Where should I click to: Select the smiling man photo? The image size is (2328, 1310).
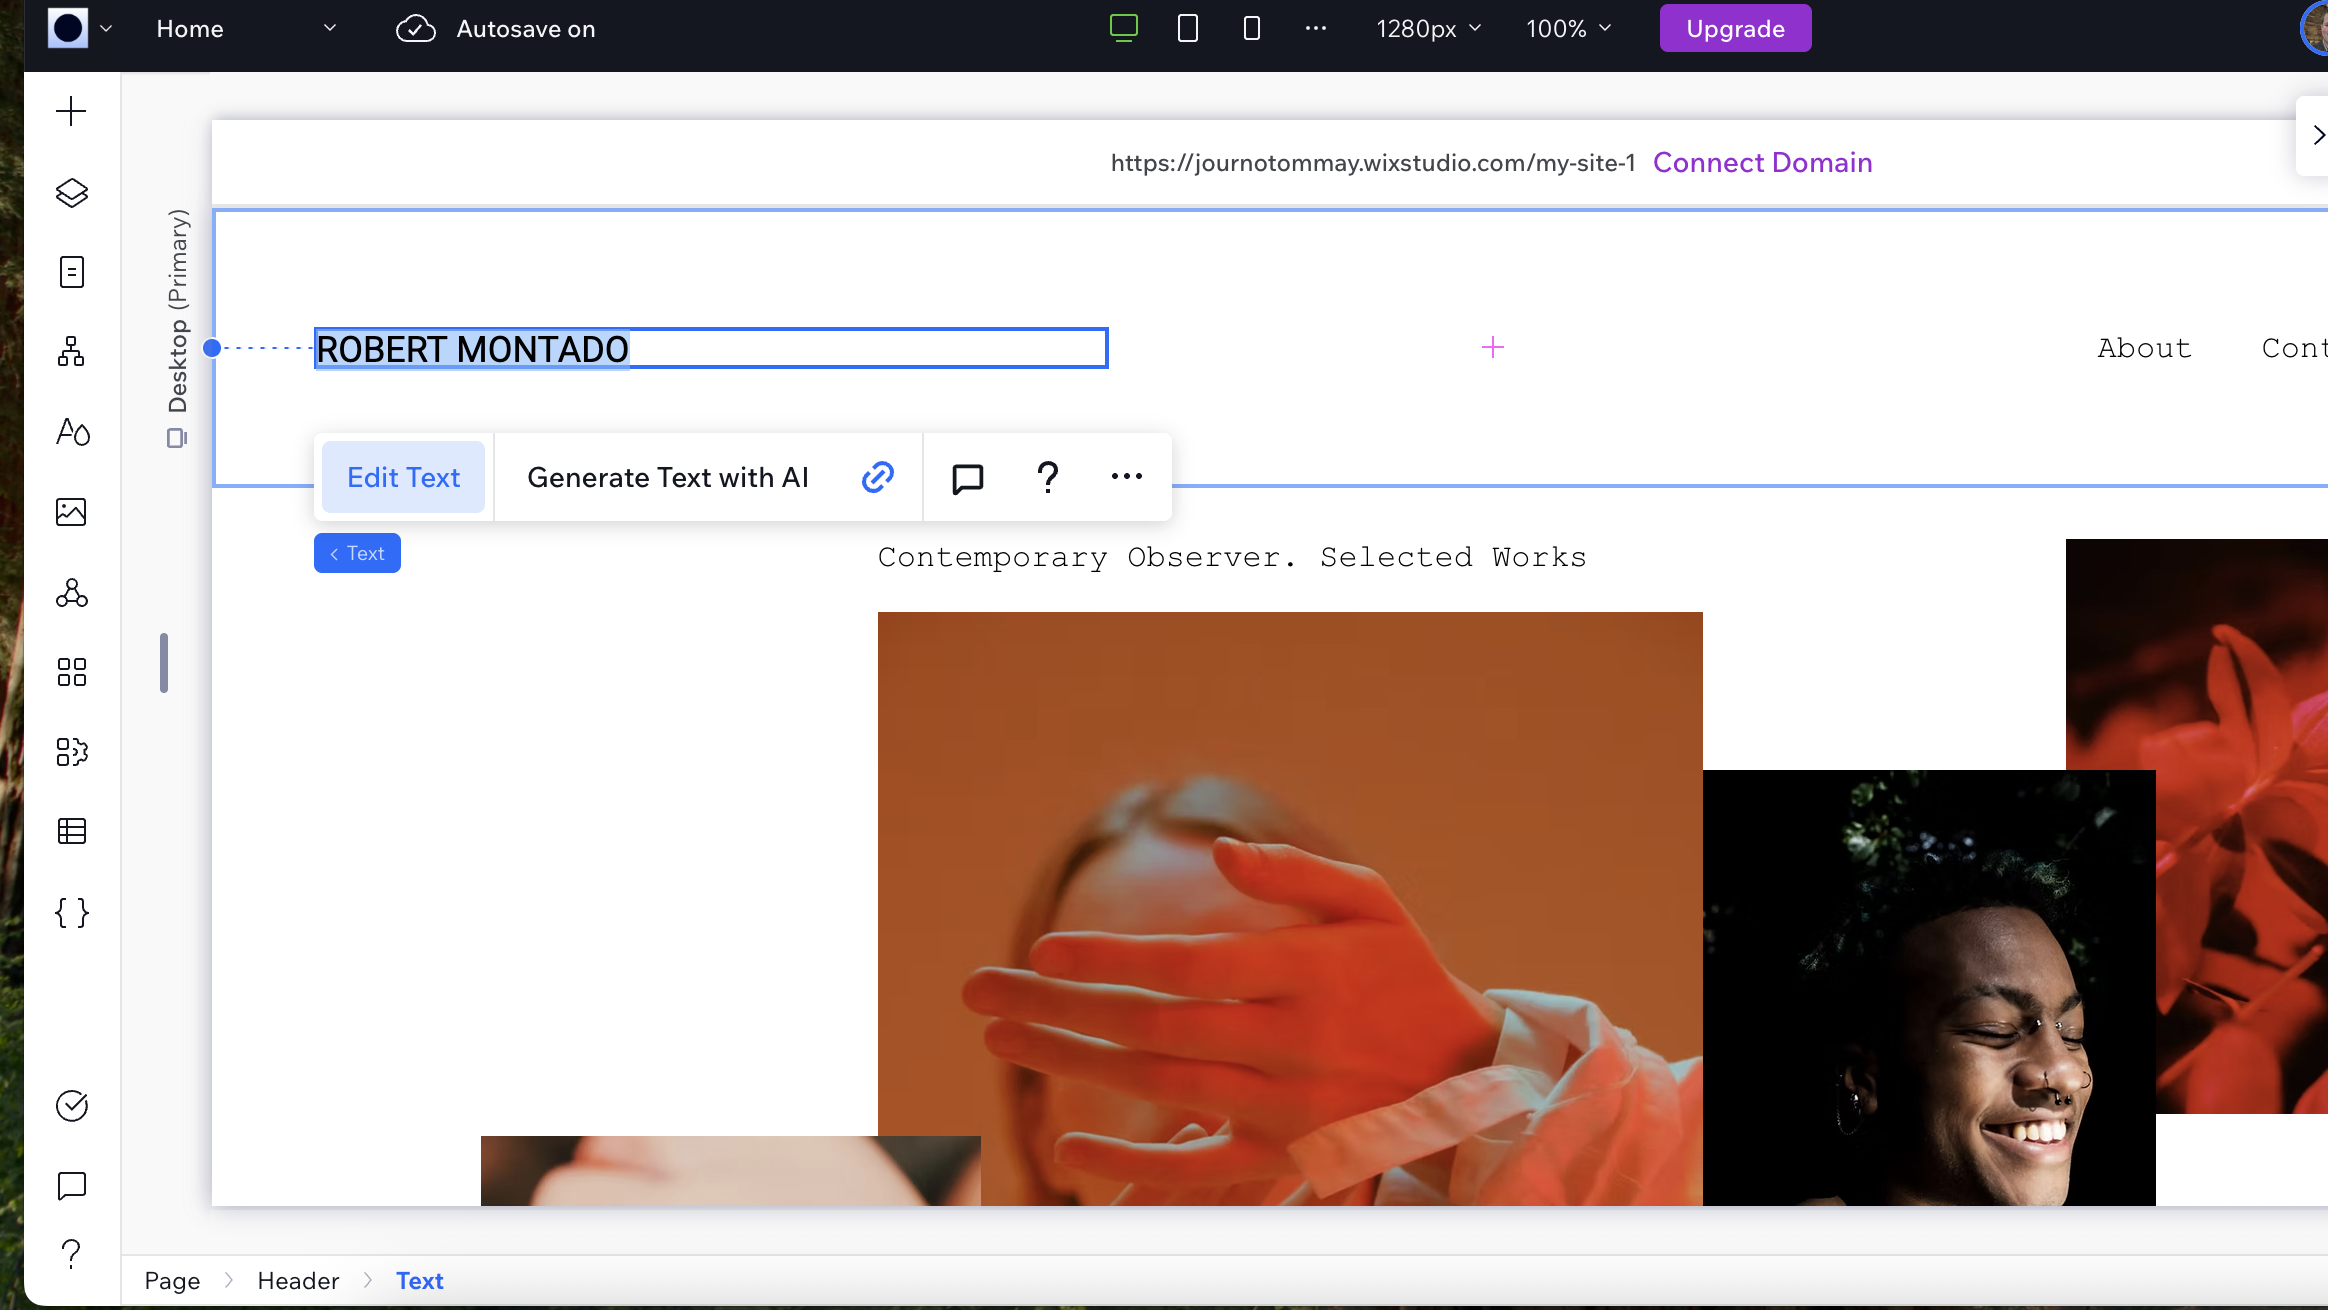click(x=1929, y=988)
